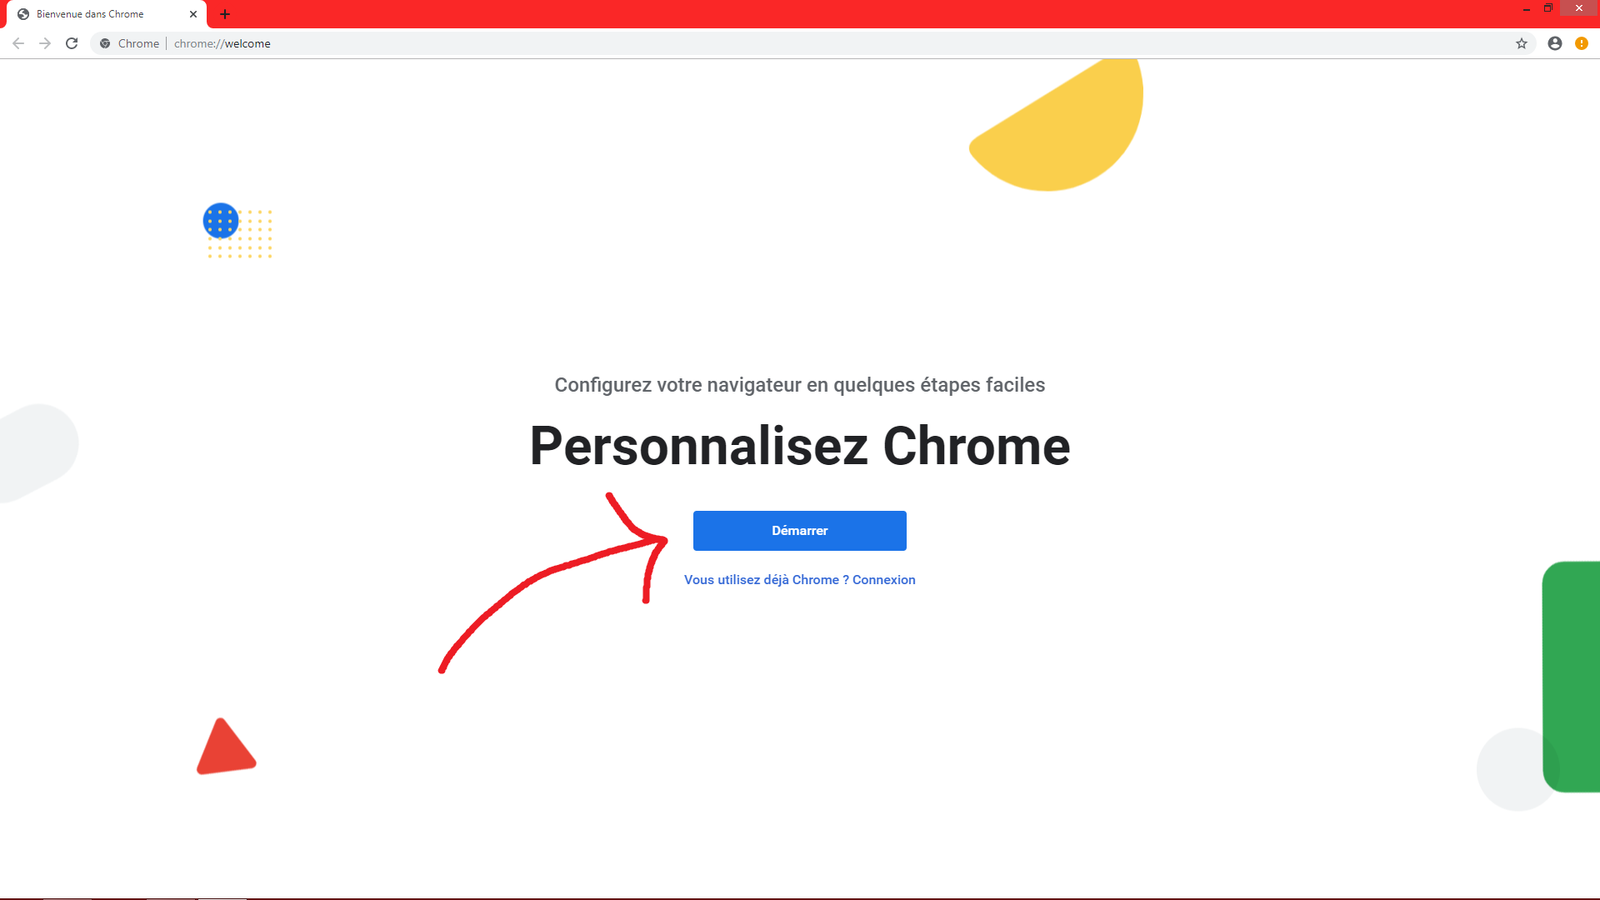Click the red triangle decoration
Viewport: 1600px width, 900px height.
coord(226,746)
